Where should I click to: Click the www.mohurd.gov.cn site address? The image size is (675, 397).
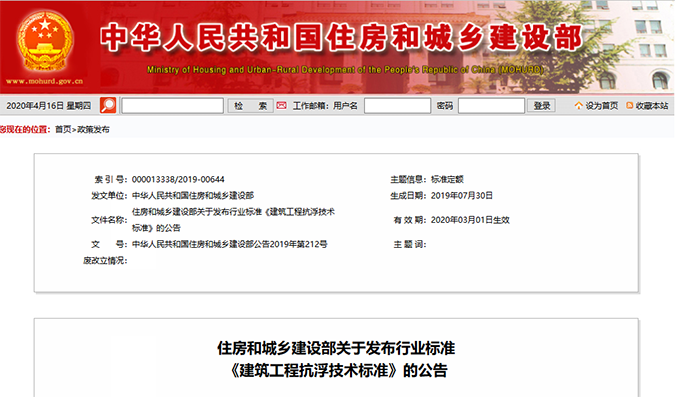click(44, 81)
